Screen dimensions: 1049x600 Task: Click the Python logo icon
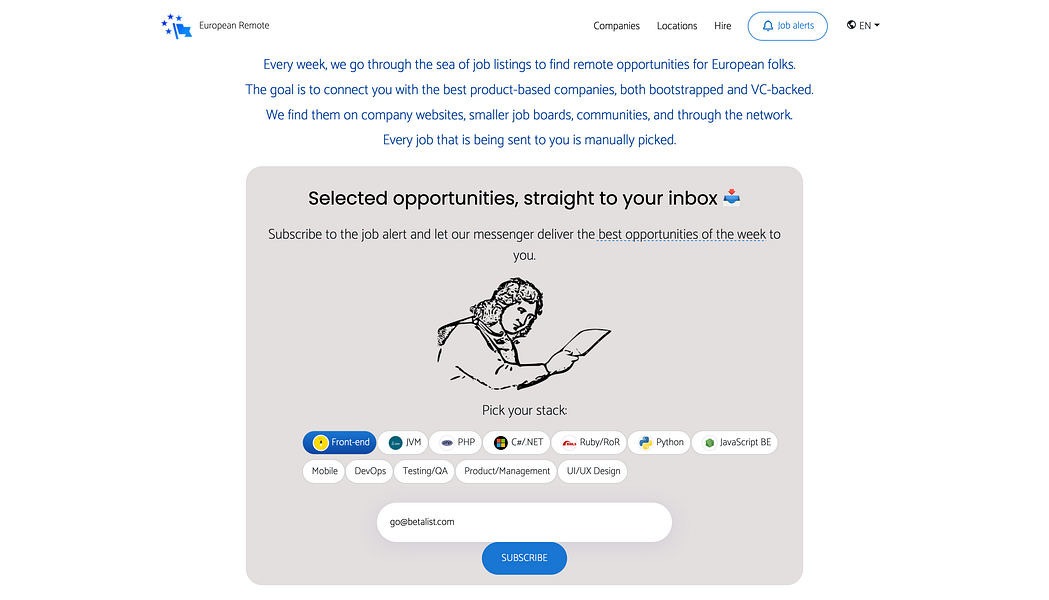click(x=646, y=443)
